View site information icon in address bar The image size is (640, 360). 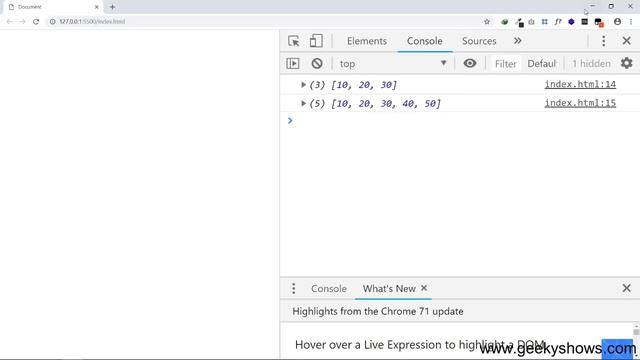point(52,22)
